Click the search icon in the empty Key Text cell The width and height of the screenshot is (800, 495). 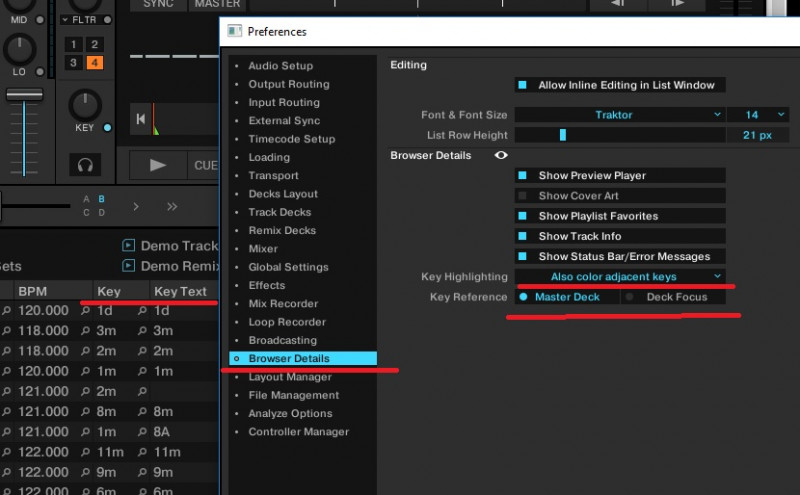pos(143,391)
